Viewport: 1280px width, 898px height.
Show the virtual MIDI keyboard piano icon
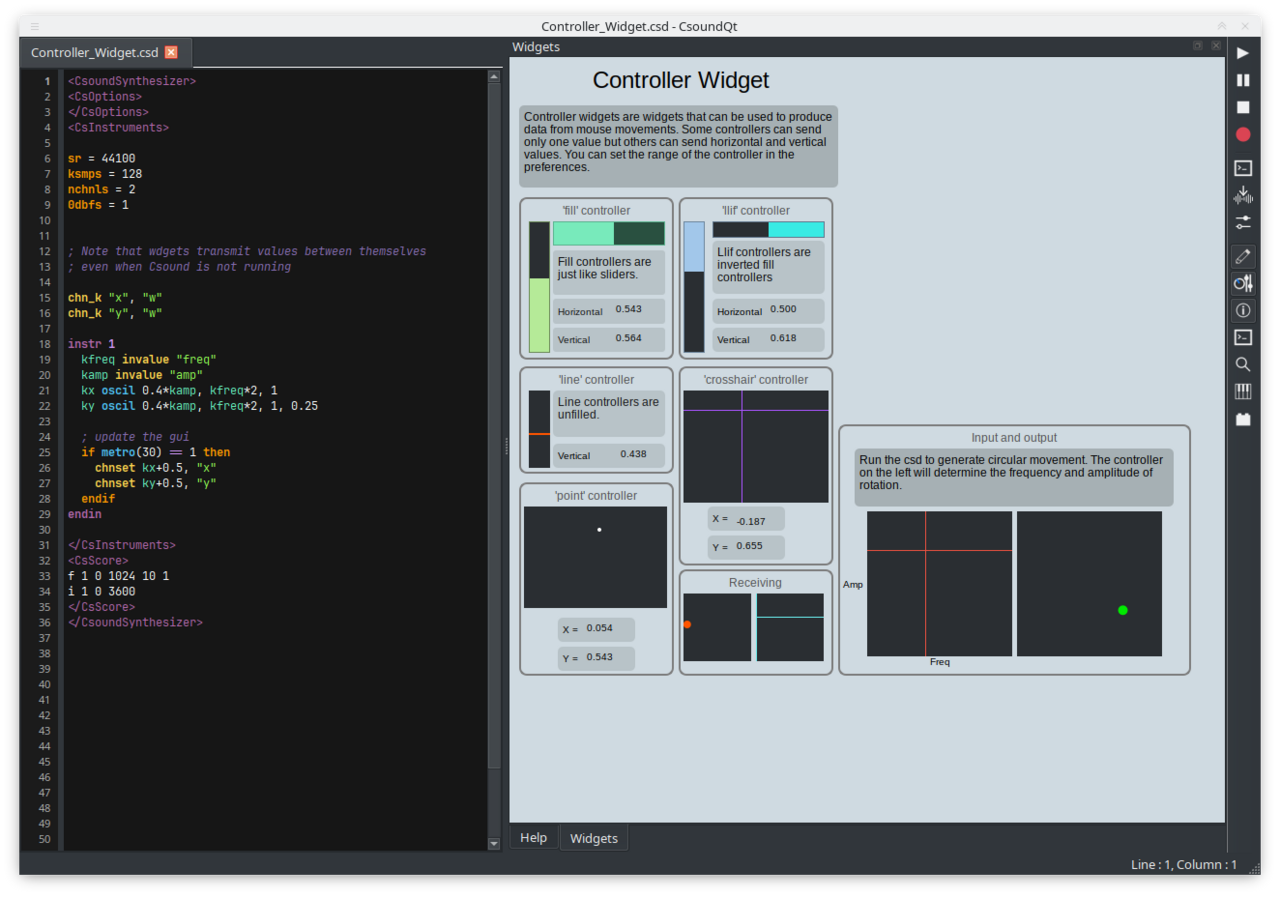click(1243, 392)
